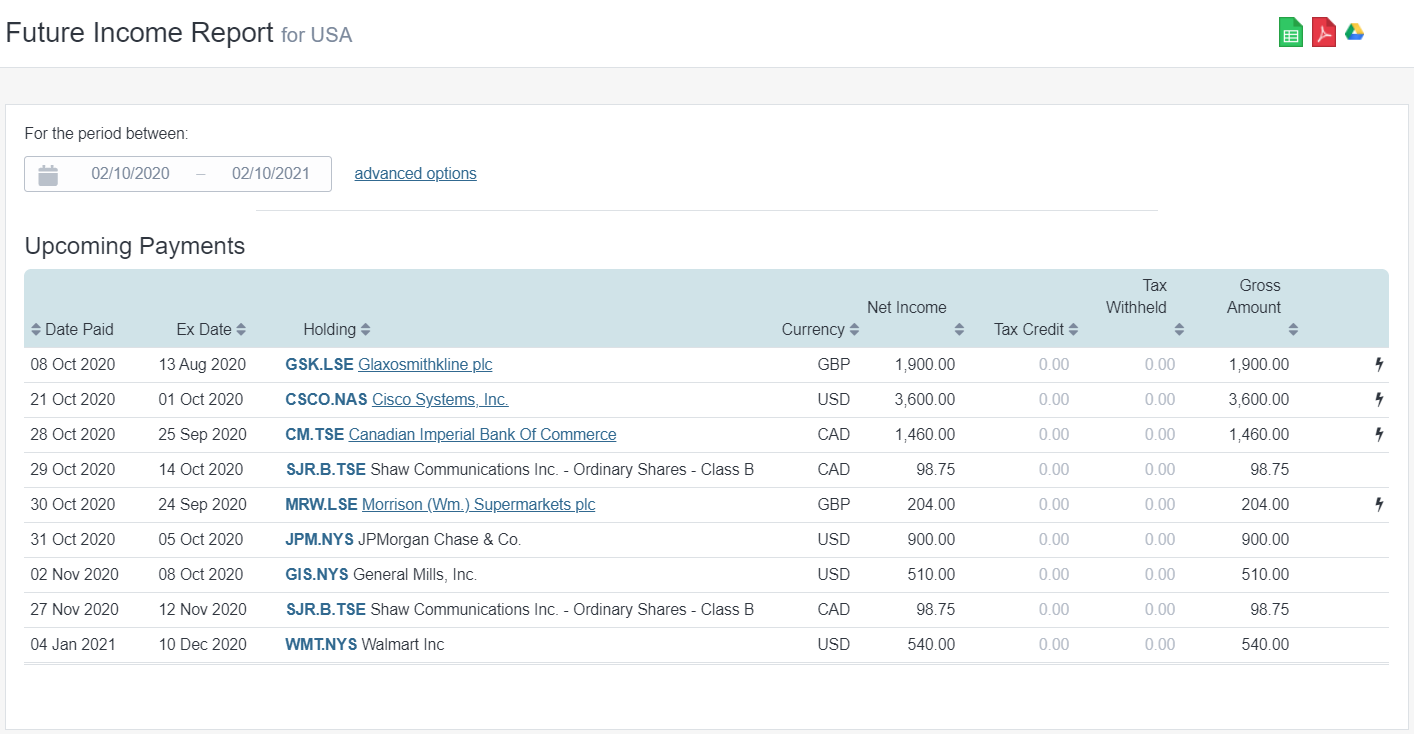
Task: Open the advanced options link
Action: click(415, 173)
